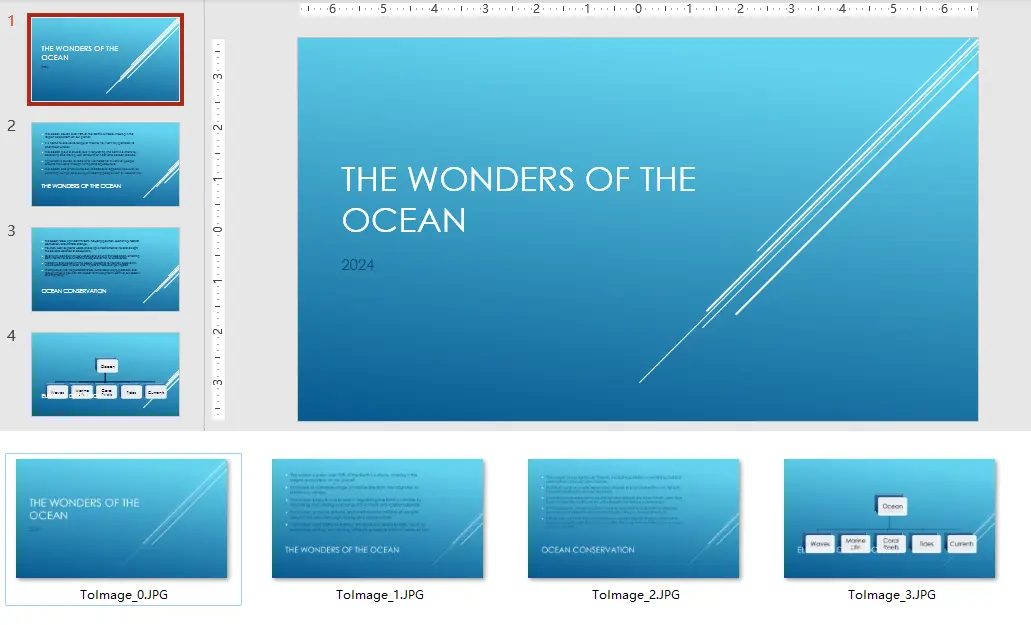
Task: Click slide number 1 in the slide panel
Action: pyautogui.click(x=12, y=21)
